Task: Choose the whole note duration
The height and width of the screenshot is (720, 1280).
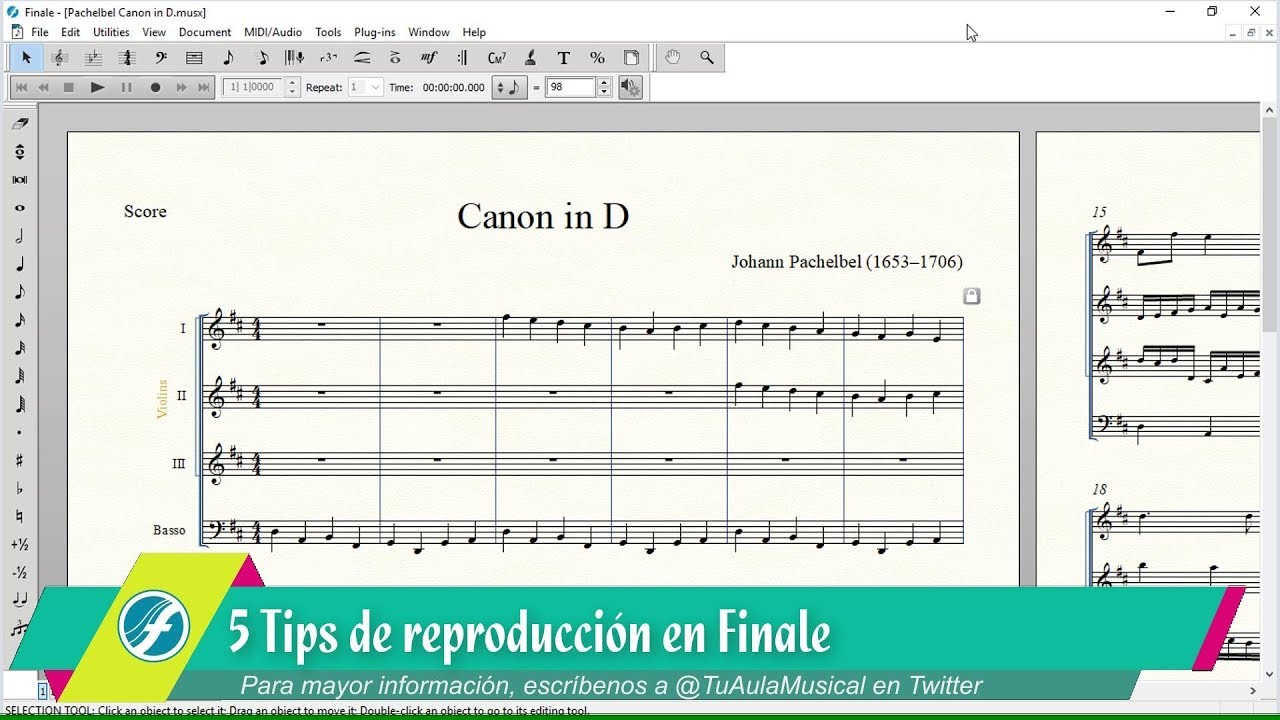Action: pos(20,208)
